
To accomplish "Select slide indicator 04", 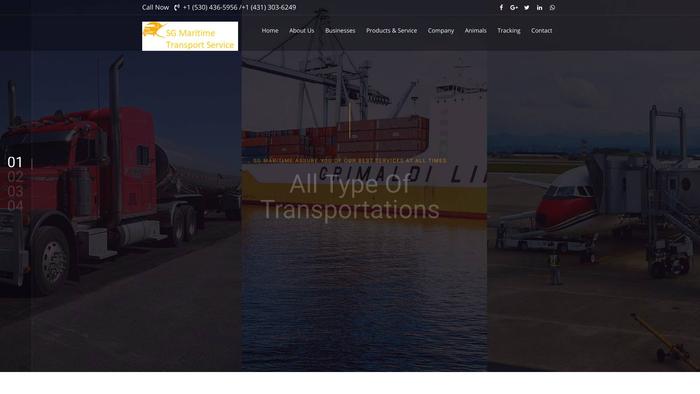I will click(x=15, y=206).
